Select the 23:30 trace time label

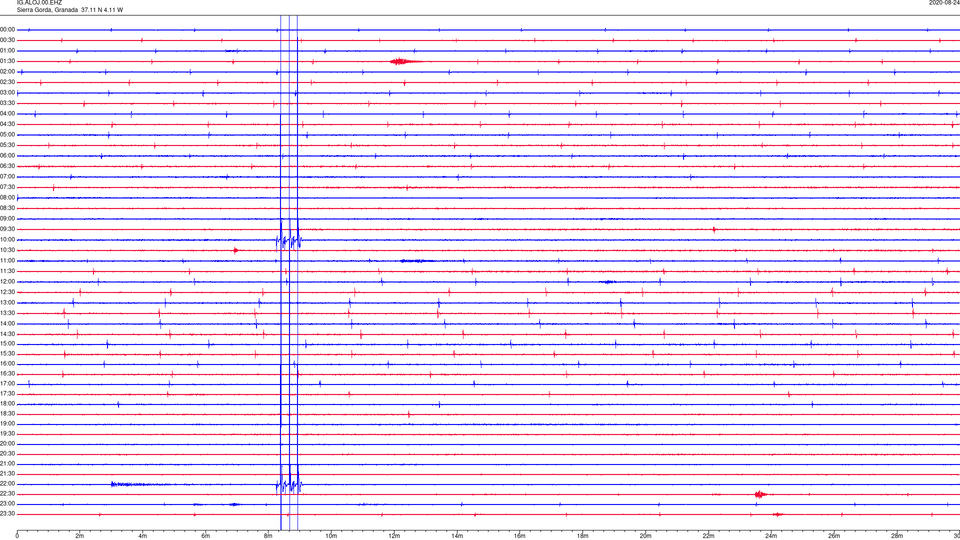(x=7, y=514)
